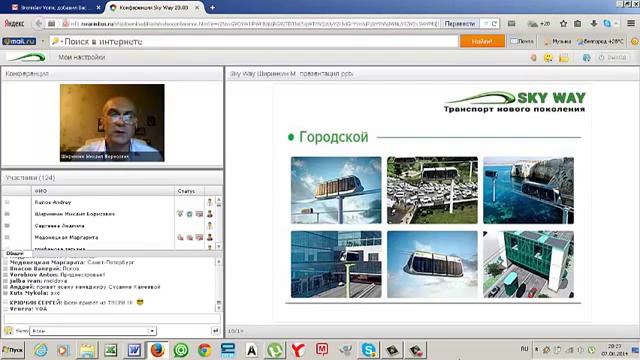Switch to Firefox in taskbar
The image size is (640, 360).
(158, 350)
